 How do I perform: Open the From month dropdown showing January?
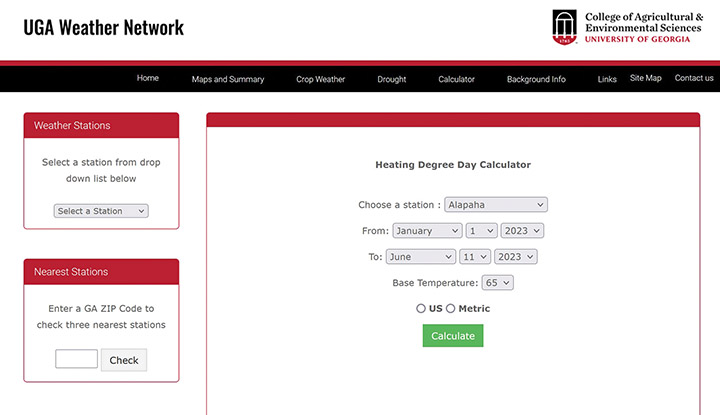[x=426, y=231]
